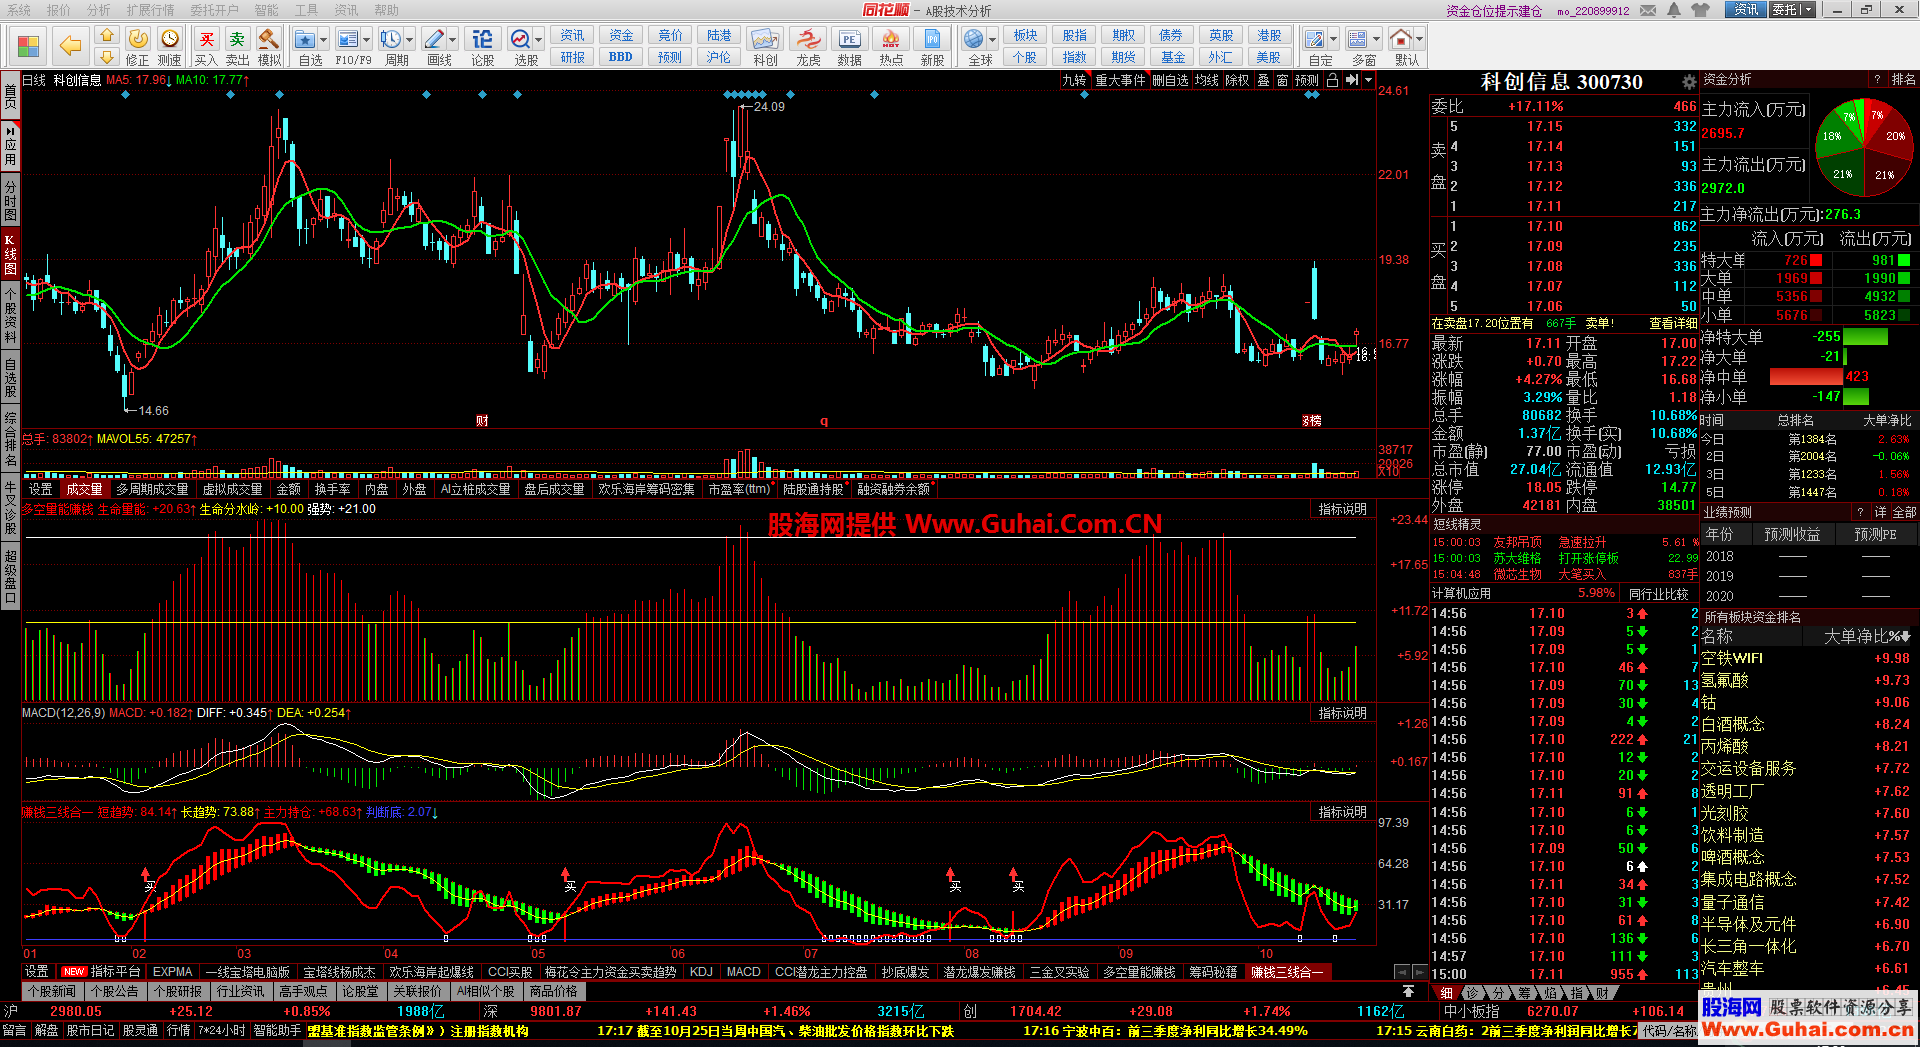Click the 周期 period clock icon

pyautogui.click(x=391, y=39)
